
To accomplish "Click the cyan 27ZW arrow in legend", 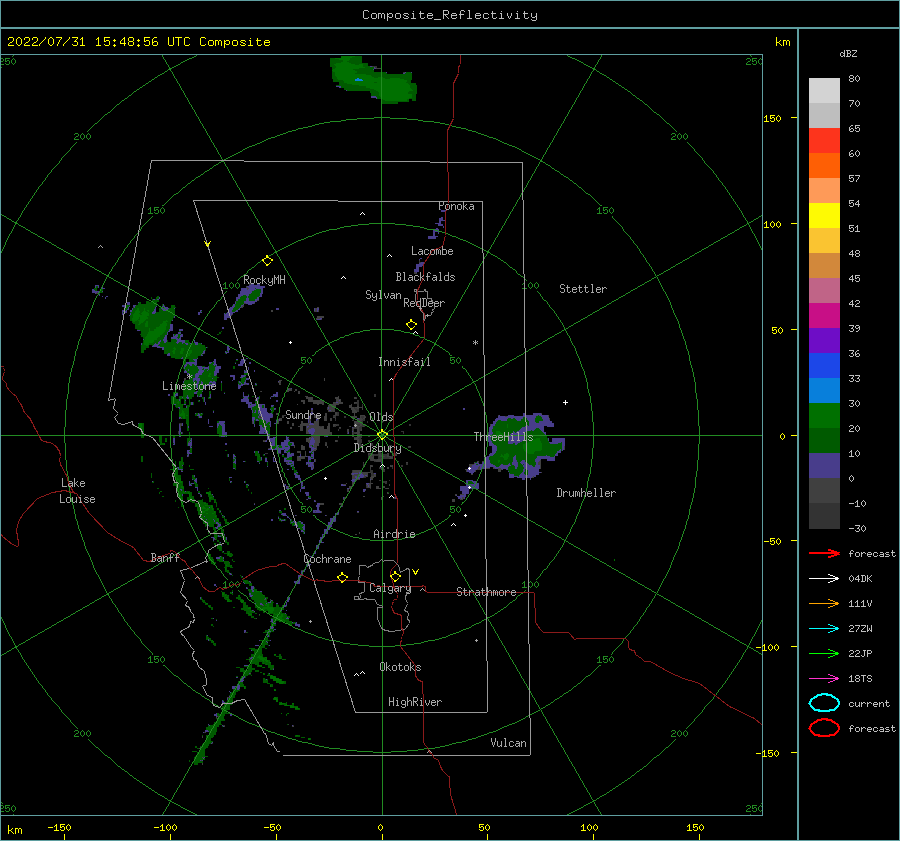I will pyautogui.click(x=824, y=629).
